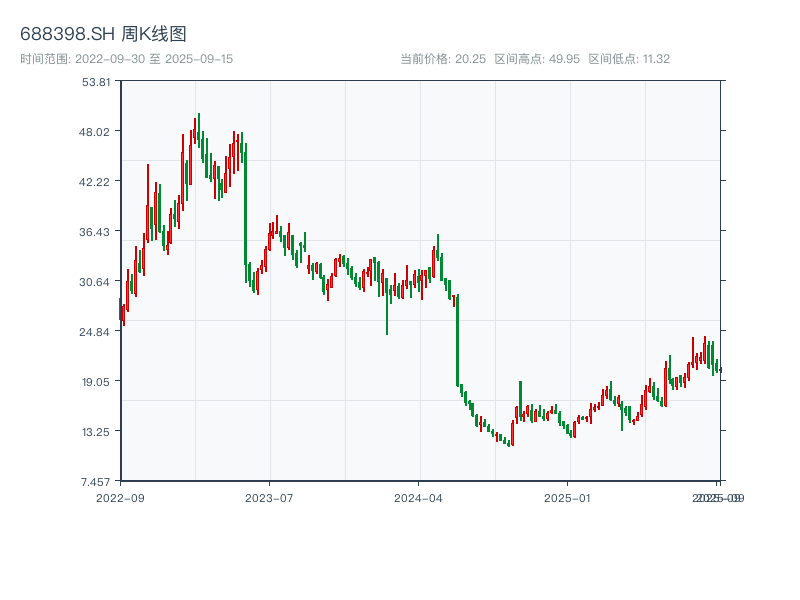Click the y-axis label 24.84
This screenshot has width=800, height=600.
94,332
